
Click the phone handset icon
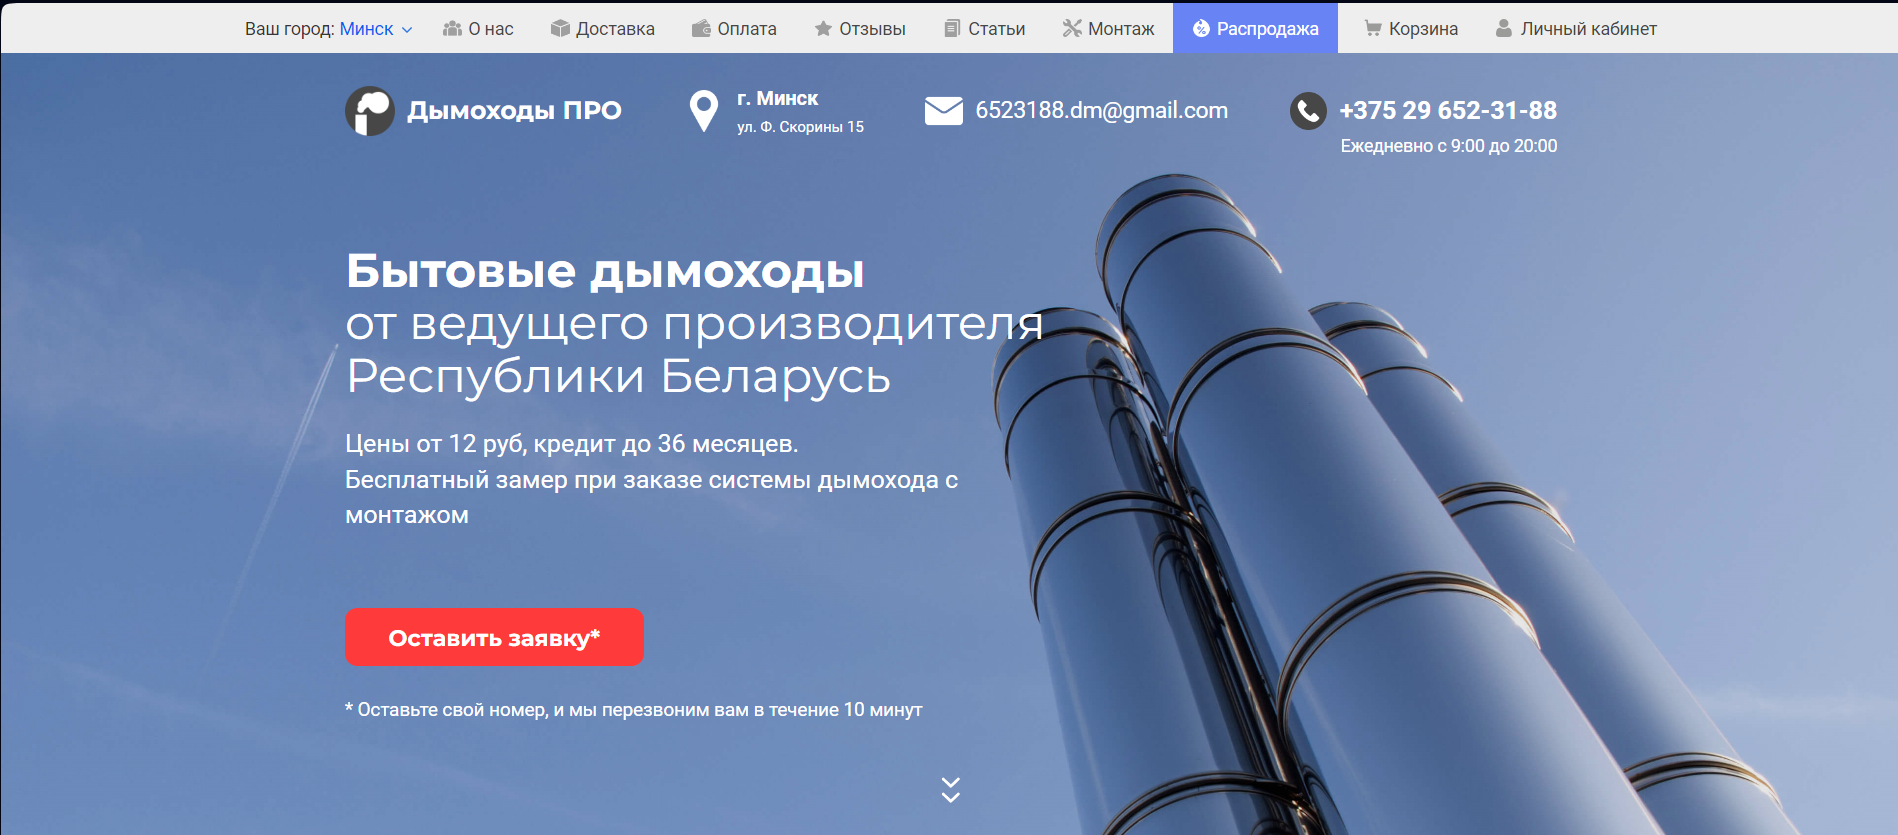pyautogui.click(x=1308, y=111)
